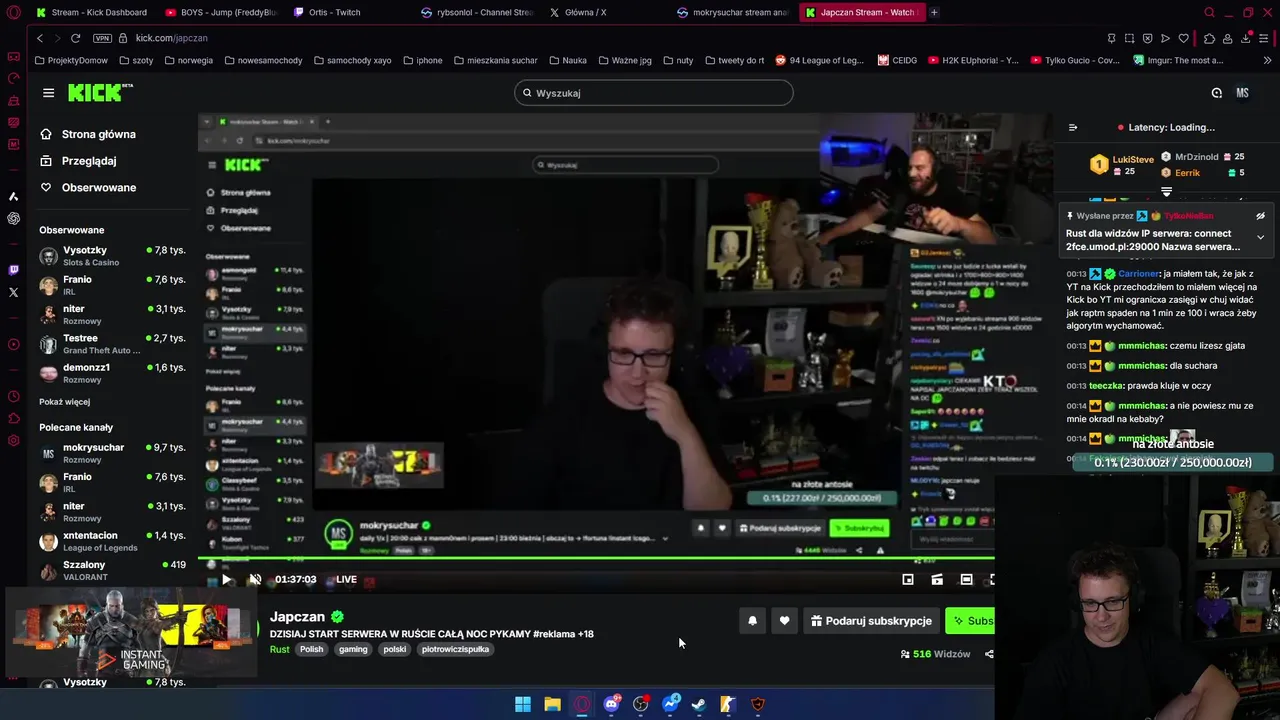Open followed channel niter with 3,1 tys.
Image resolution: width=1280 pixels, height=720 pixels.
coord(112,314)
